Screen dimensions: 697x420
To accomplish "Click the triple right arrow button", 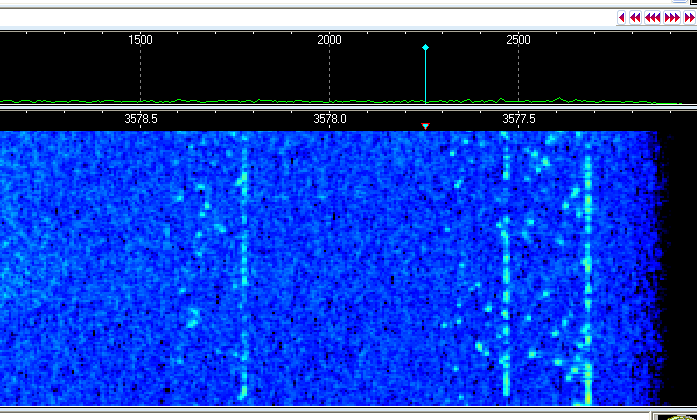I will coord(671,18).
